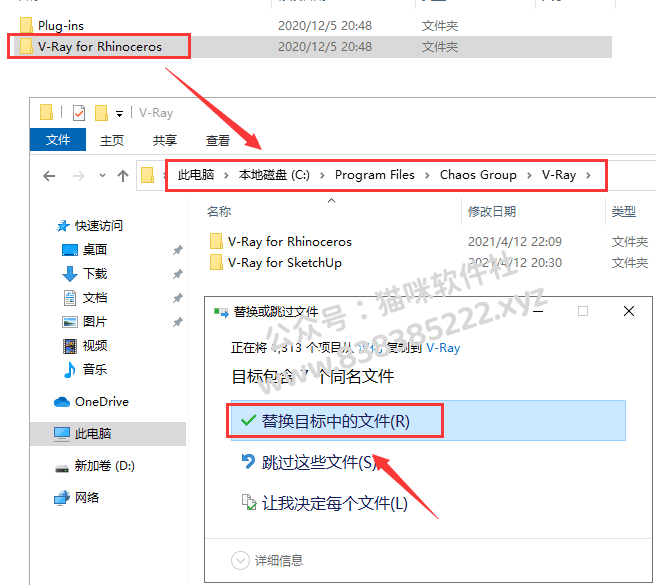Unpin 下载 using its pin icon

coord(178,274)
